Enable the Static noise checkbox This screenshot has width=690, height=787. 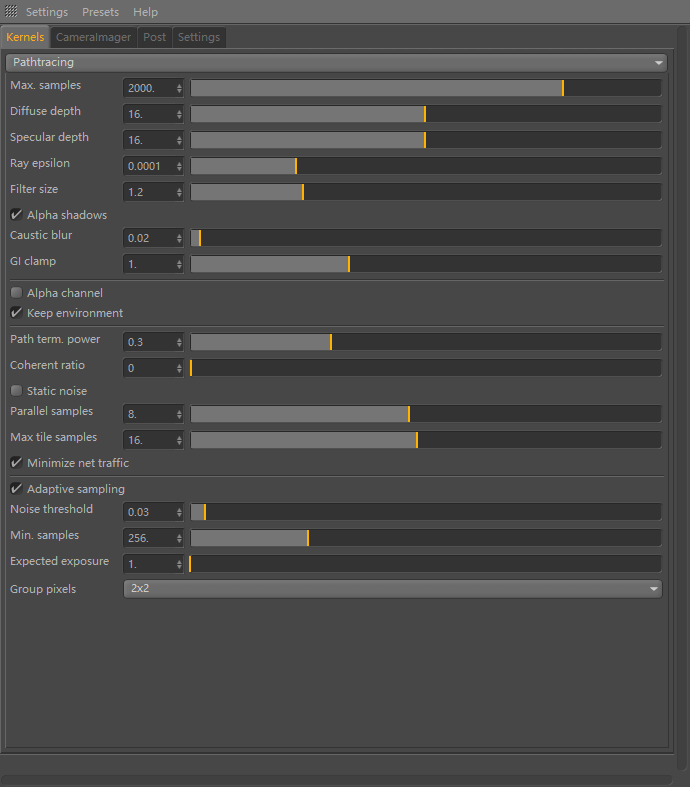tap(17, 390)
